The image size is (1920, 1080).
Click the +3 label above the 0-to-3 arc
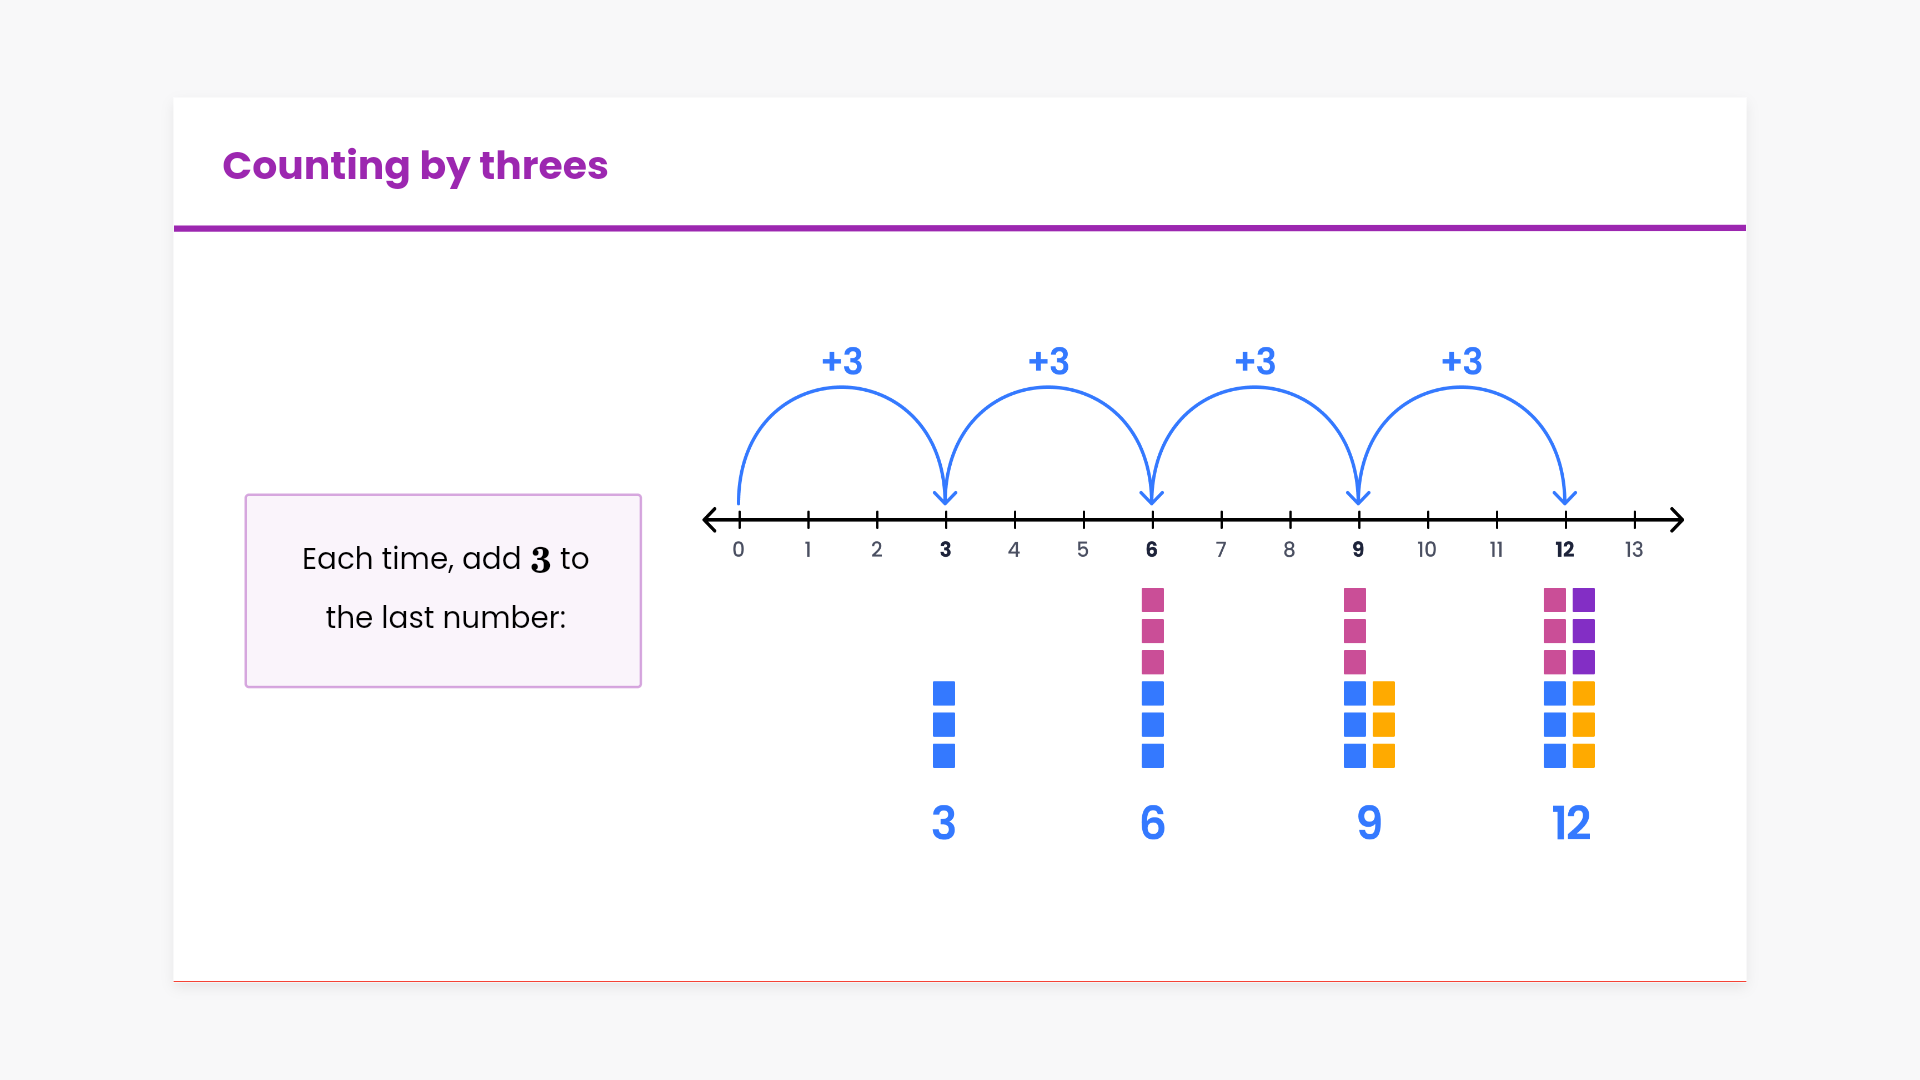click(x=842, y=362)
